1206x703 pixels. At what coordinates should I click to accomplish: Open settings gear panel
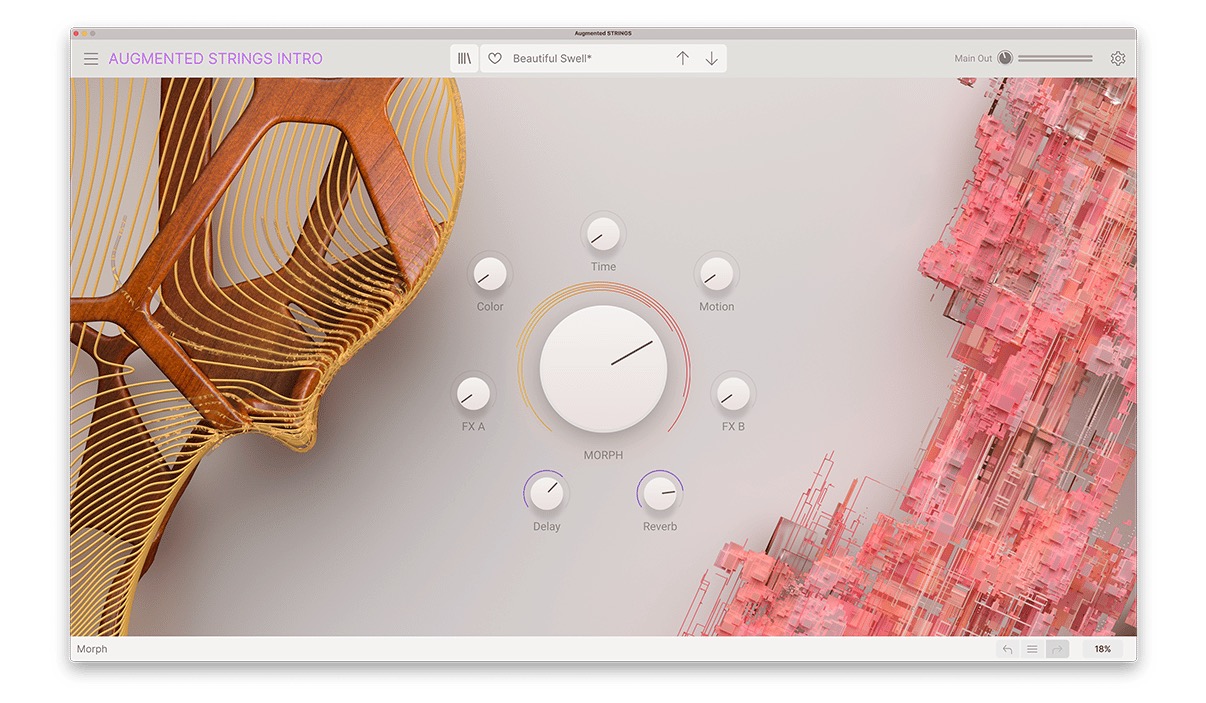(x=1118, y=59)
